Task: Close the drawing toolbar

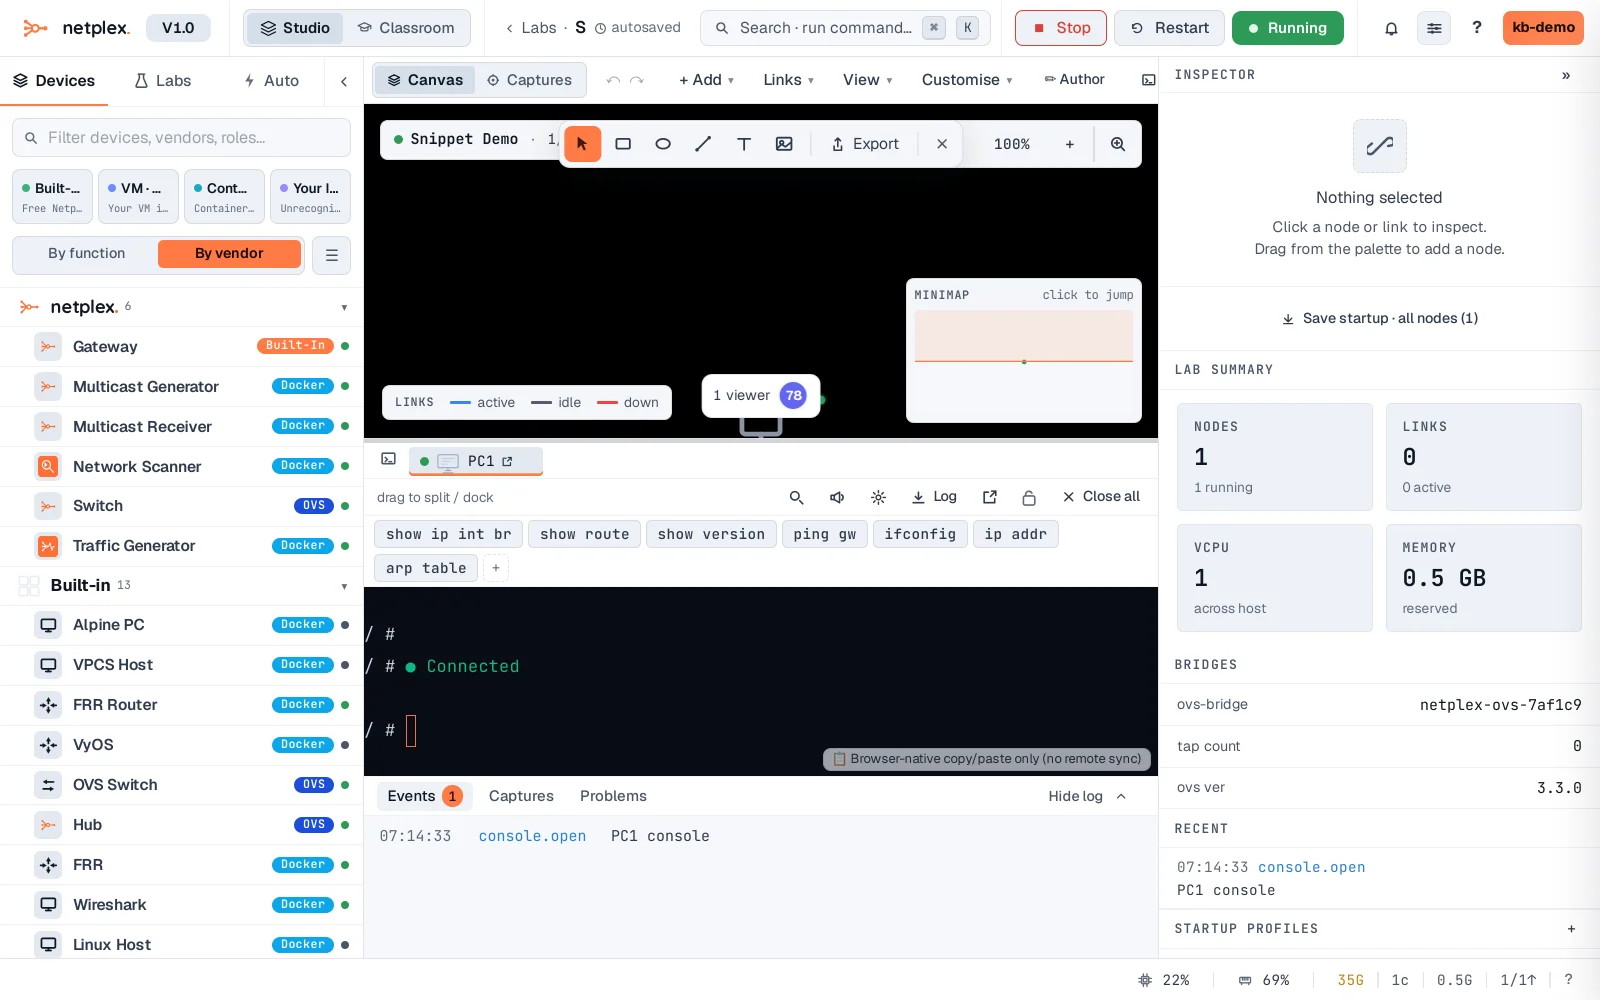Action: 942,144
